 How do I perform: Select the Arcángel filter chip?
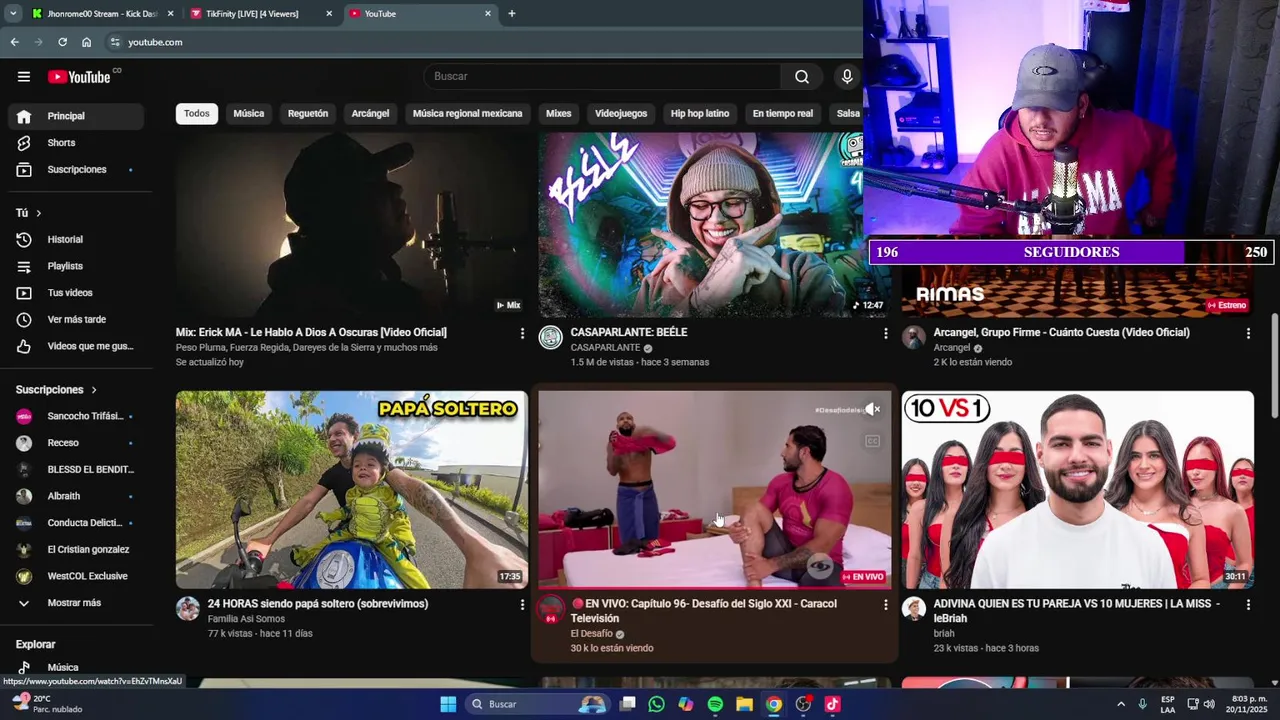(x=370, y=113)
